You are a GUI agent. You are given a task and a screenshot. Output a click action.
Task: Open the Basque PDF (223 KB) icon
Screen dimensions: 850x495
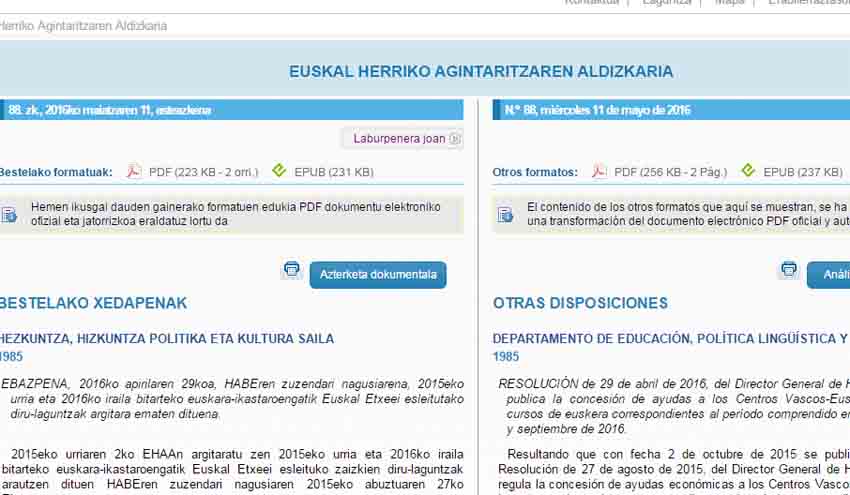[133, 171]
